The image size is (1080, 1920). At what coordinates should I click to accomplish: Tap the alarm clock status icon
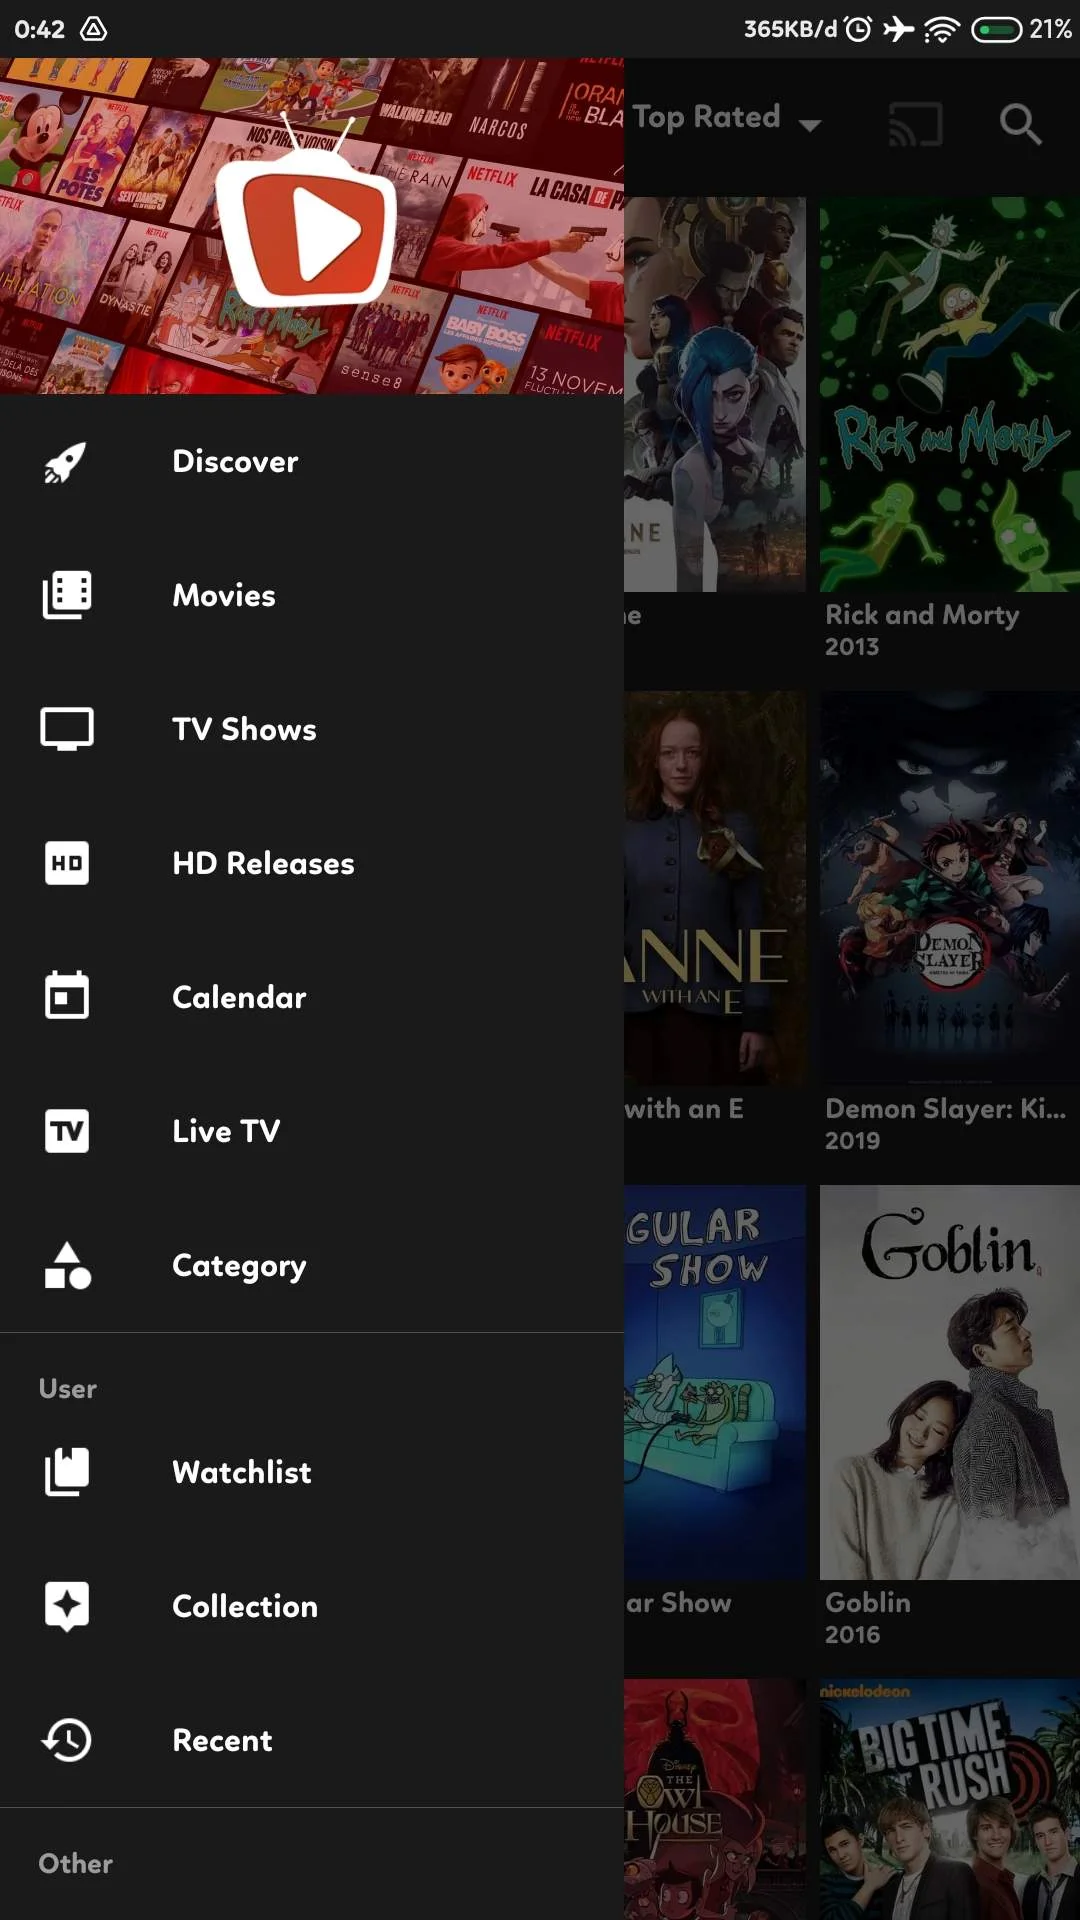[858, 29]
